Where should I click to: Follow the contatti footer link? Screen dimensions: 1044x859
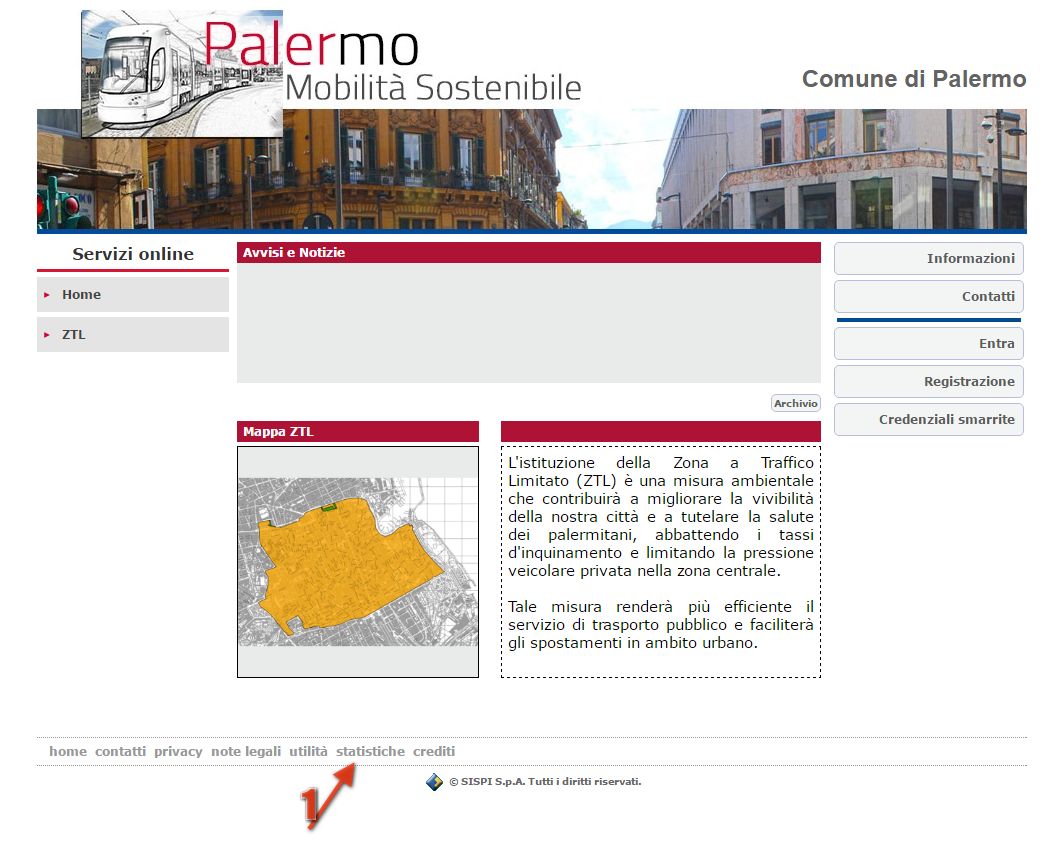click(121, 751)
